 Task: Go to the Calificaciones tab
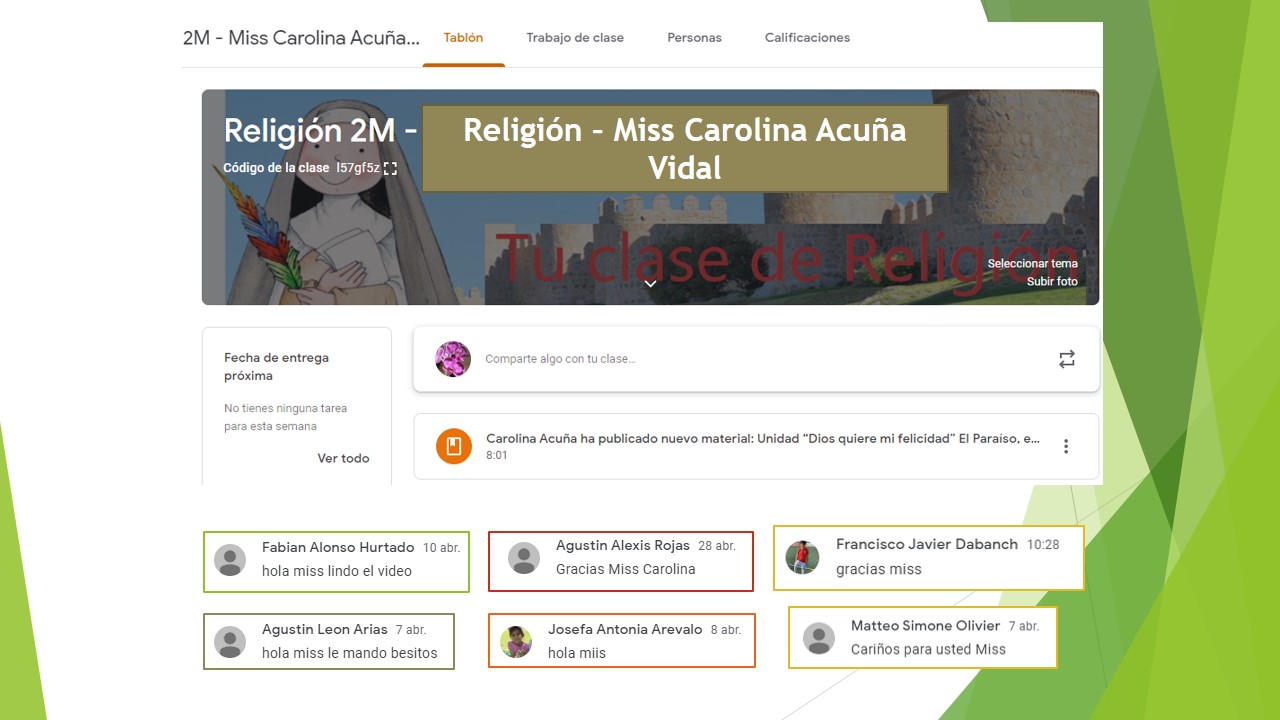(x=807, y=38)
